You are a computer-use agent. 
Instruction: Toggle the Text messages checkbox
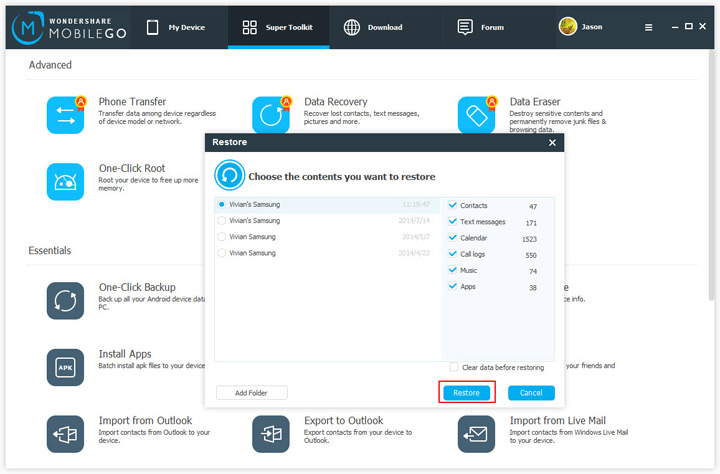[453, 221]
